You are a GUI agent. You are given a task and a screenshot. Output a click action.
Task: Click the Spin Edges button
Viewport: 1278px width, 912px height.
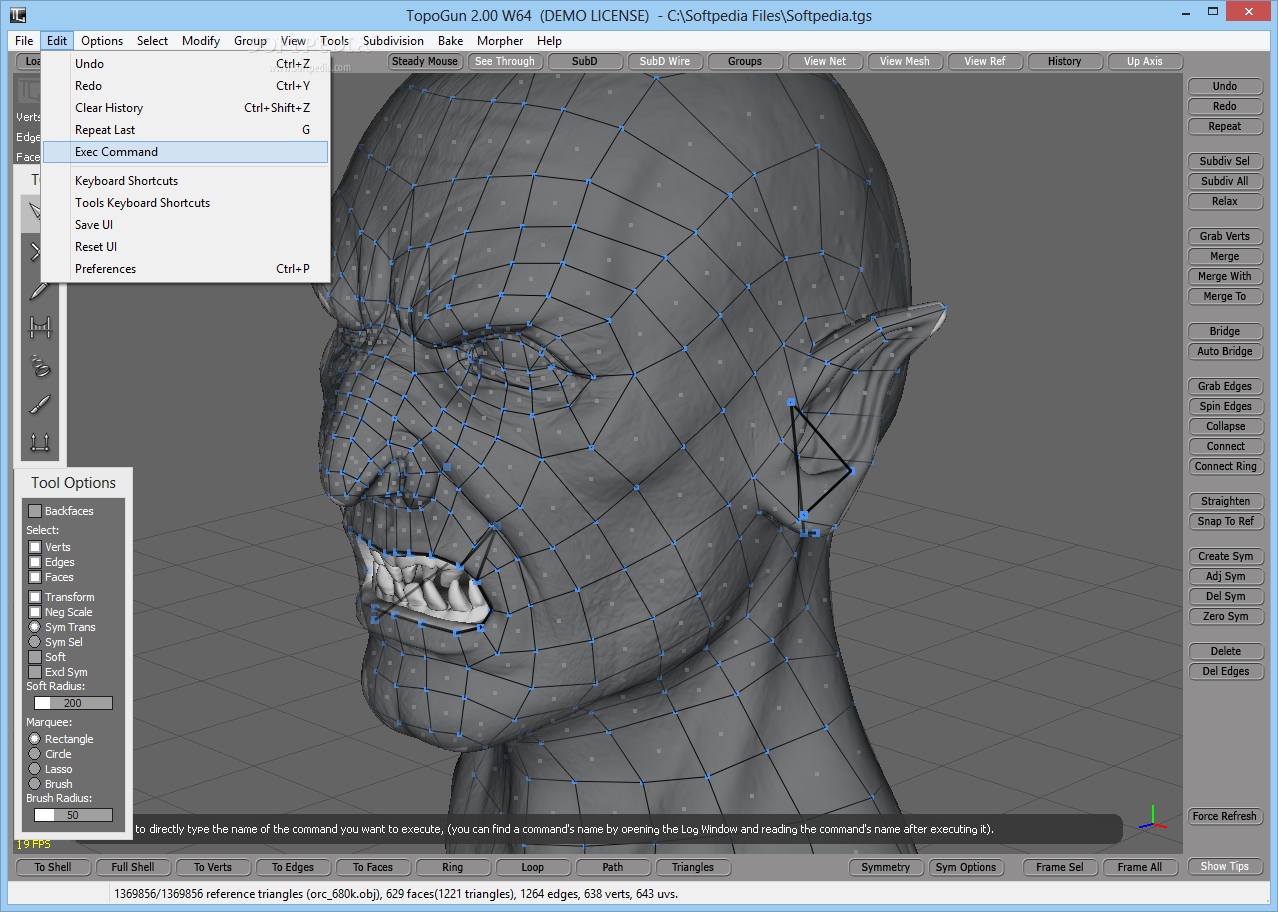coord(1225,406)
